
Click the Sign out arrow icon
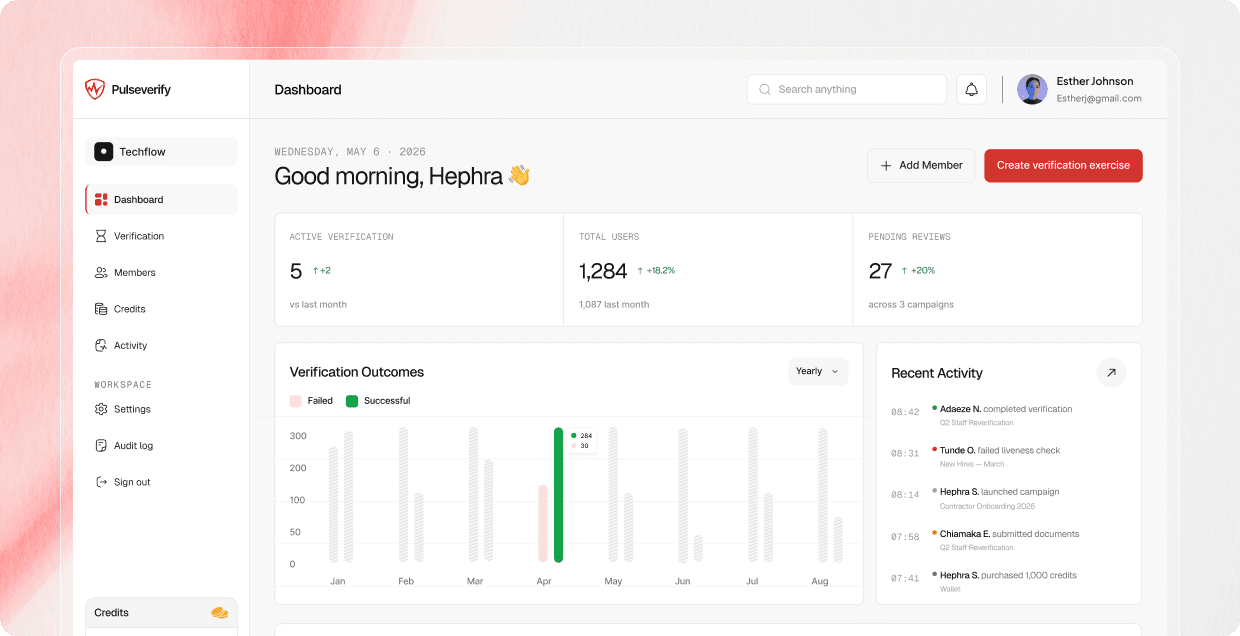[x=101, y=482]
